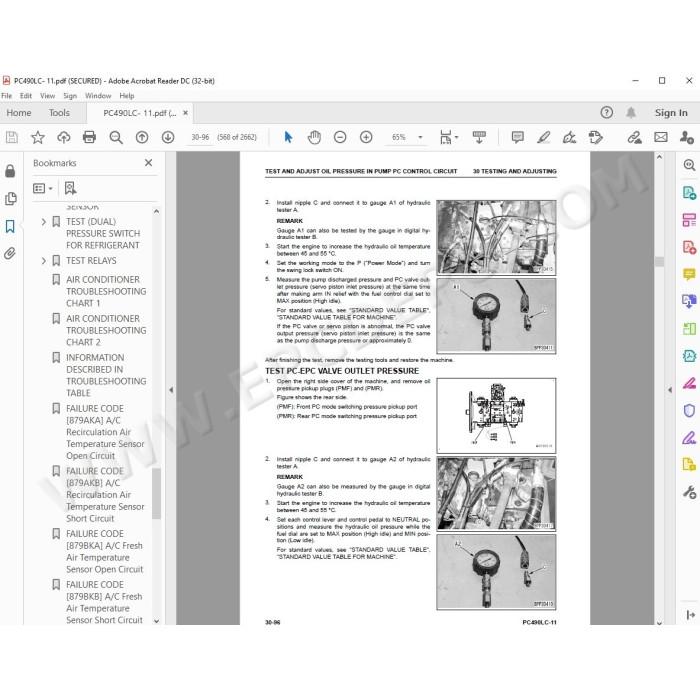Close the PC490LC-11.pdf document tab

(185, 113)
